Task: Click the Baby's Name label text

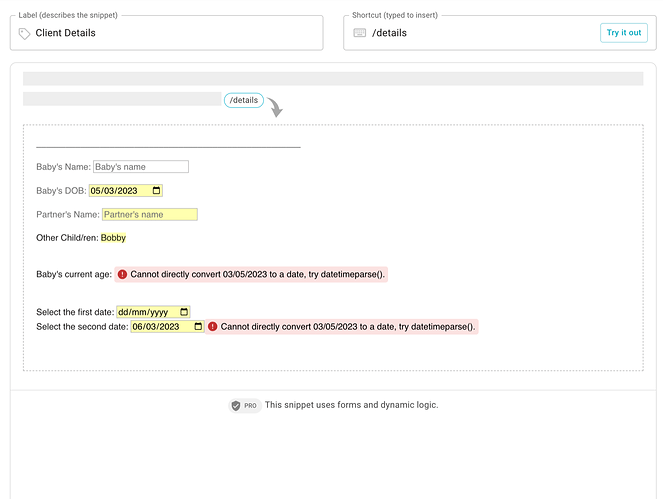Action: click(63, 167)
